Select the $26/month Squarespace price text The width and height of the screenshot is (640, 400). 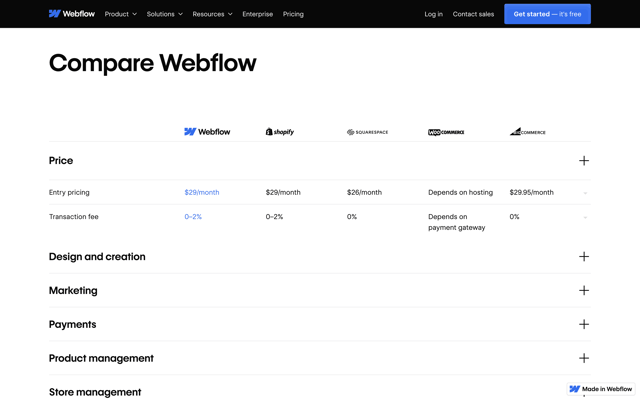[x=364, y=192]
